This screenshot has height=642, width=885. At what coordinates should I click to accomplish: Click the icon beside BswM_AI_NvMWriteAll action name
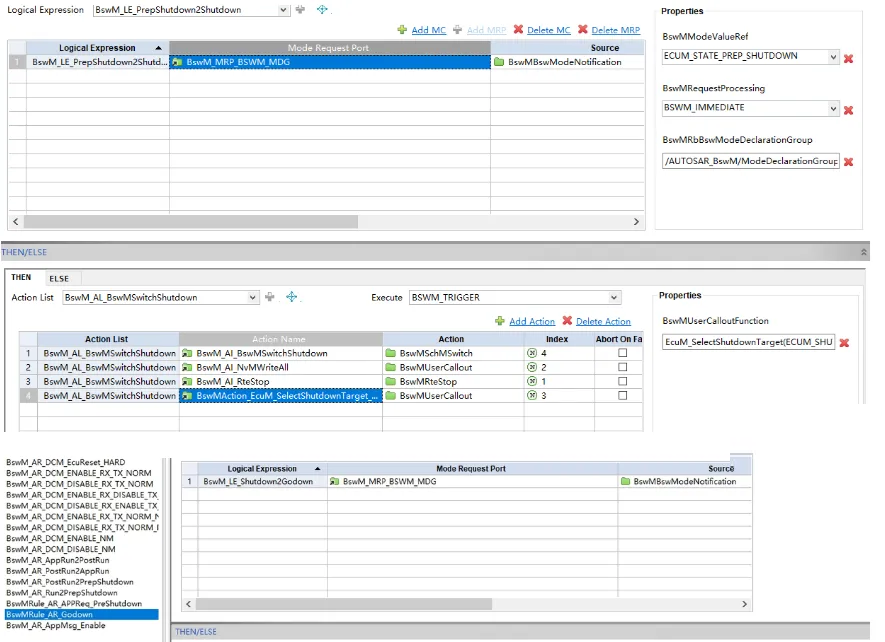pos(187,368)
